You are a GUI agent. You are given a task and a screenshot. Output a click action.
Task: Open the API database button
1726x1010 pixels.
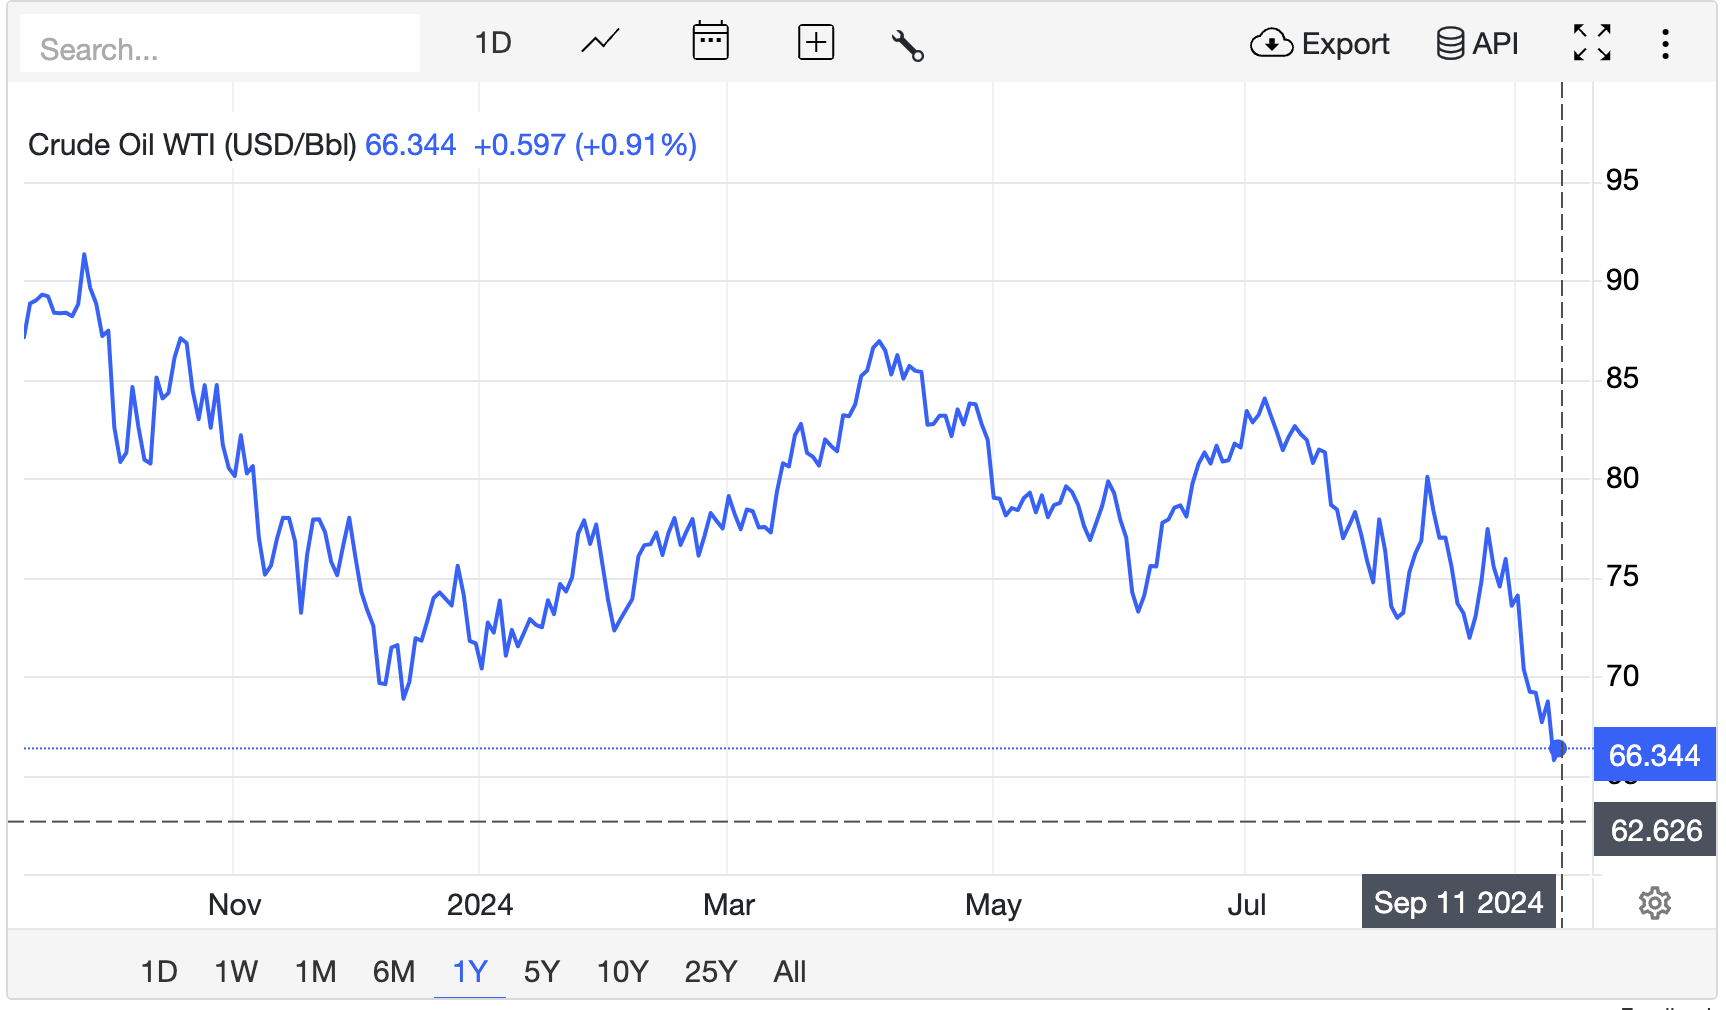(1477, 43)
